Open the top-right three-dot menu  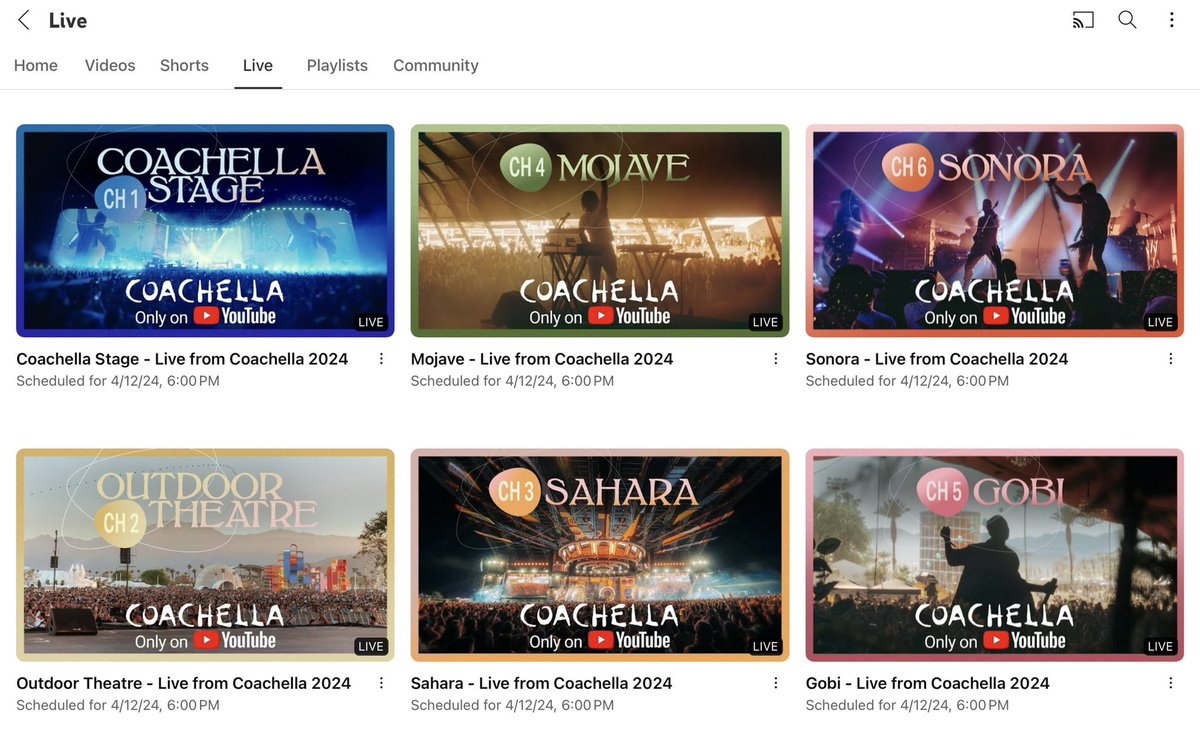point(1171,19)
